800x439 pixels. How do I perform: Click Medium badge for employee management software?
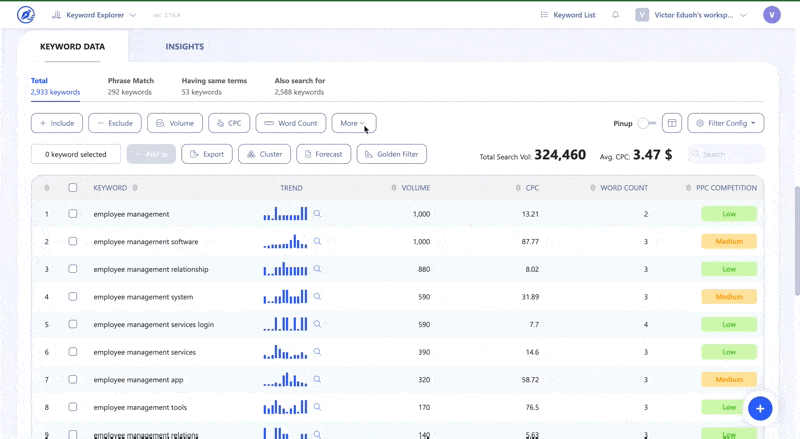pyautogui.click(x=729, y=241)
